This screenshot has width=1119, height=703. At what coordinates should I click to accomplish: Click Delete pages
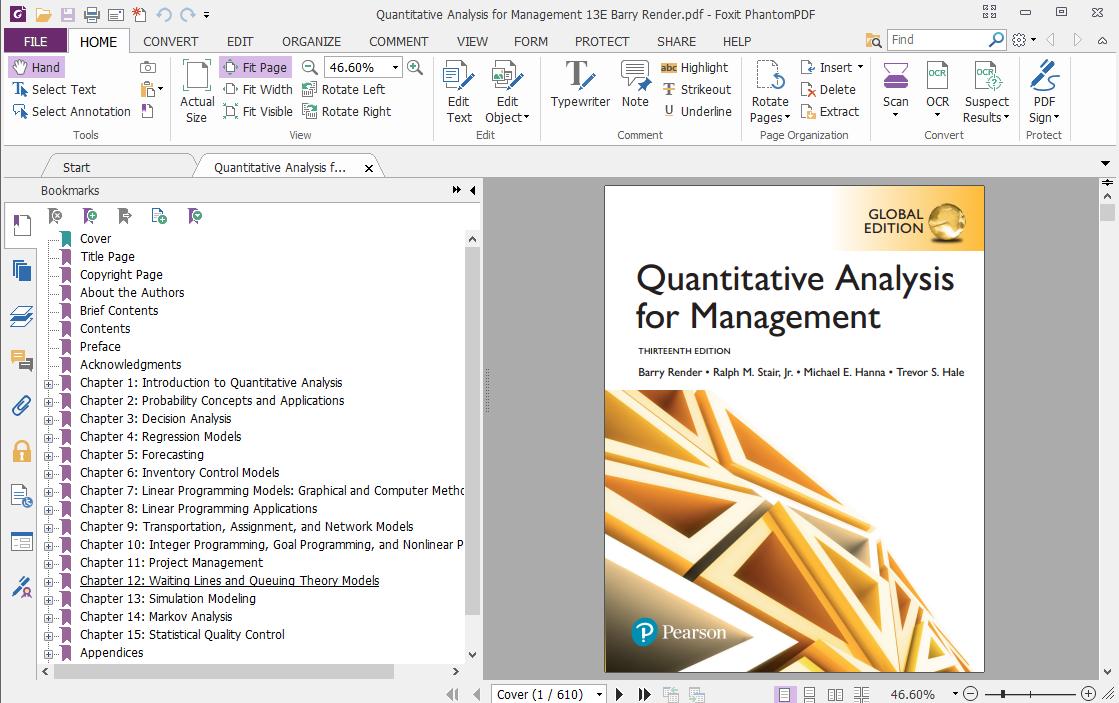828,89
